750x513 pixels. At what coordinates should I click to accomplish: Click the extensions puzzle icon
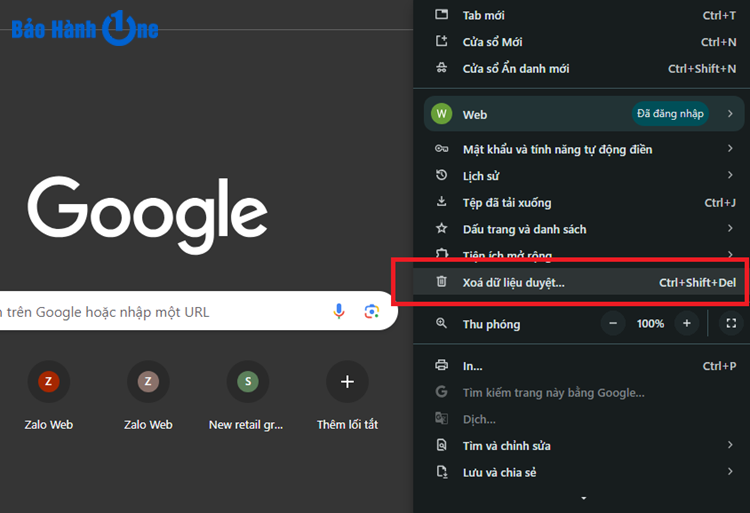(441, 253)
